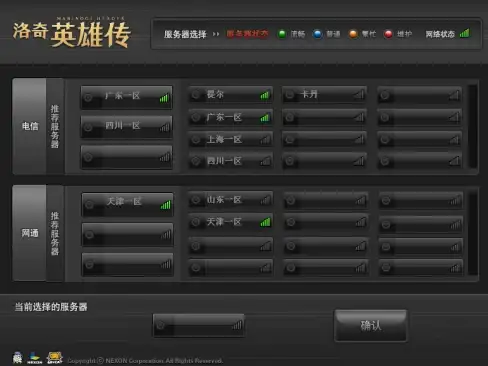Screen dimensions: 488x366
Task: Click the 服务器选择 heading text
Action: click(185, 34)
